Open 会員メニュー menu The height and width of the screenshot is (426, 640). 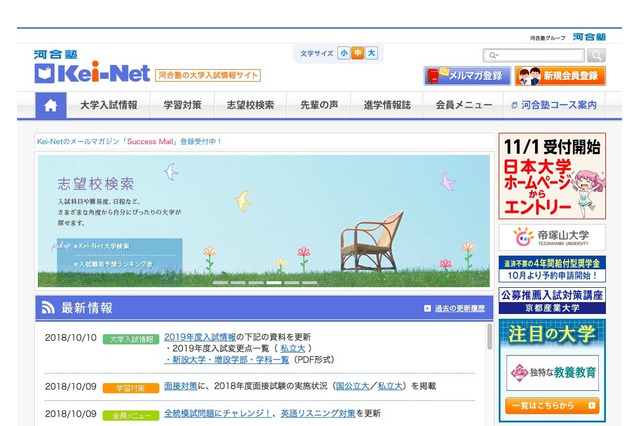pos(464,105)
